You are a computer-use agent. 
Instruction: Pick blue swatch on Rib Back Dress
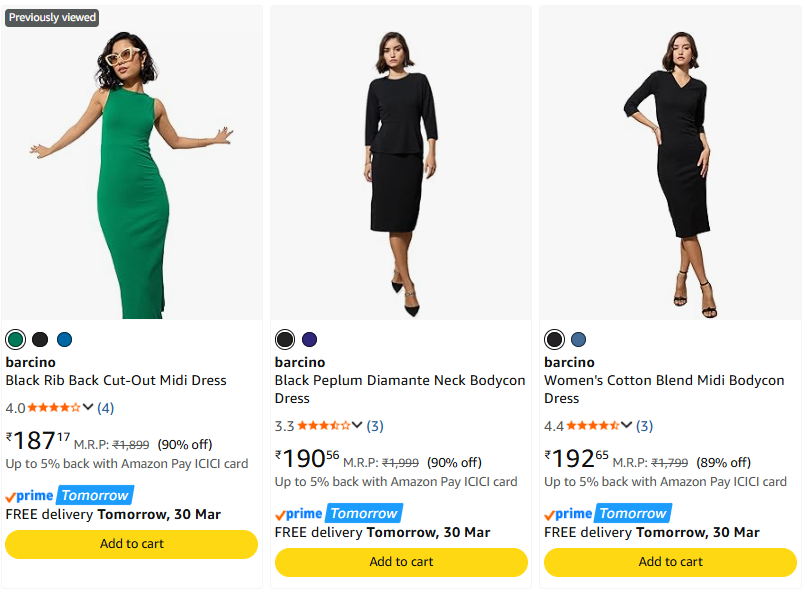65,339
